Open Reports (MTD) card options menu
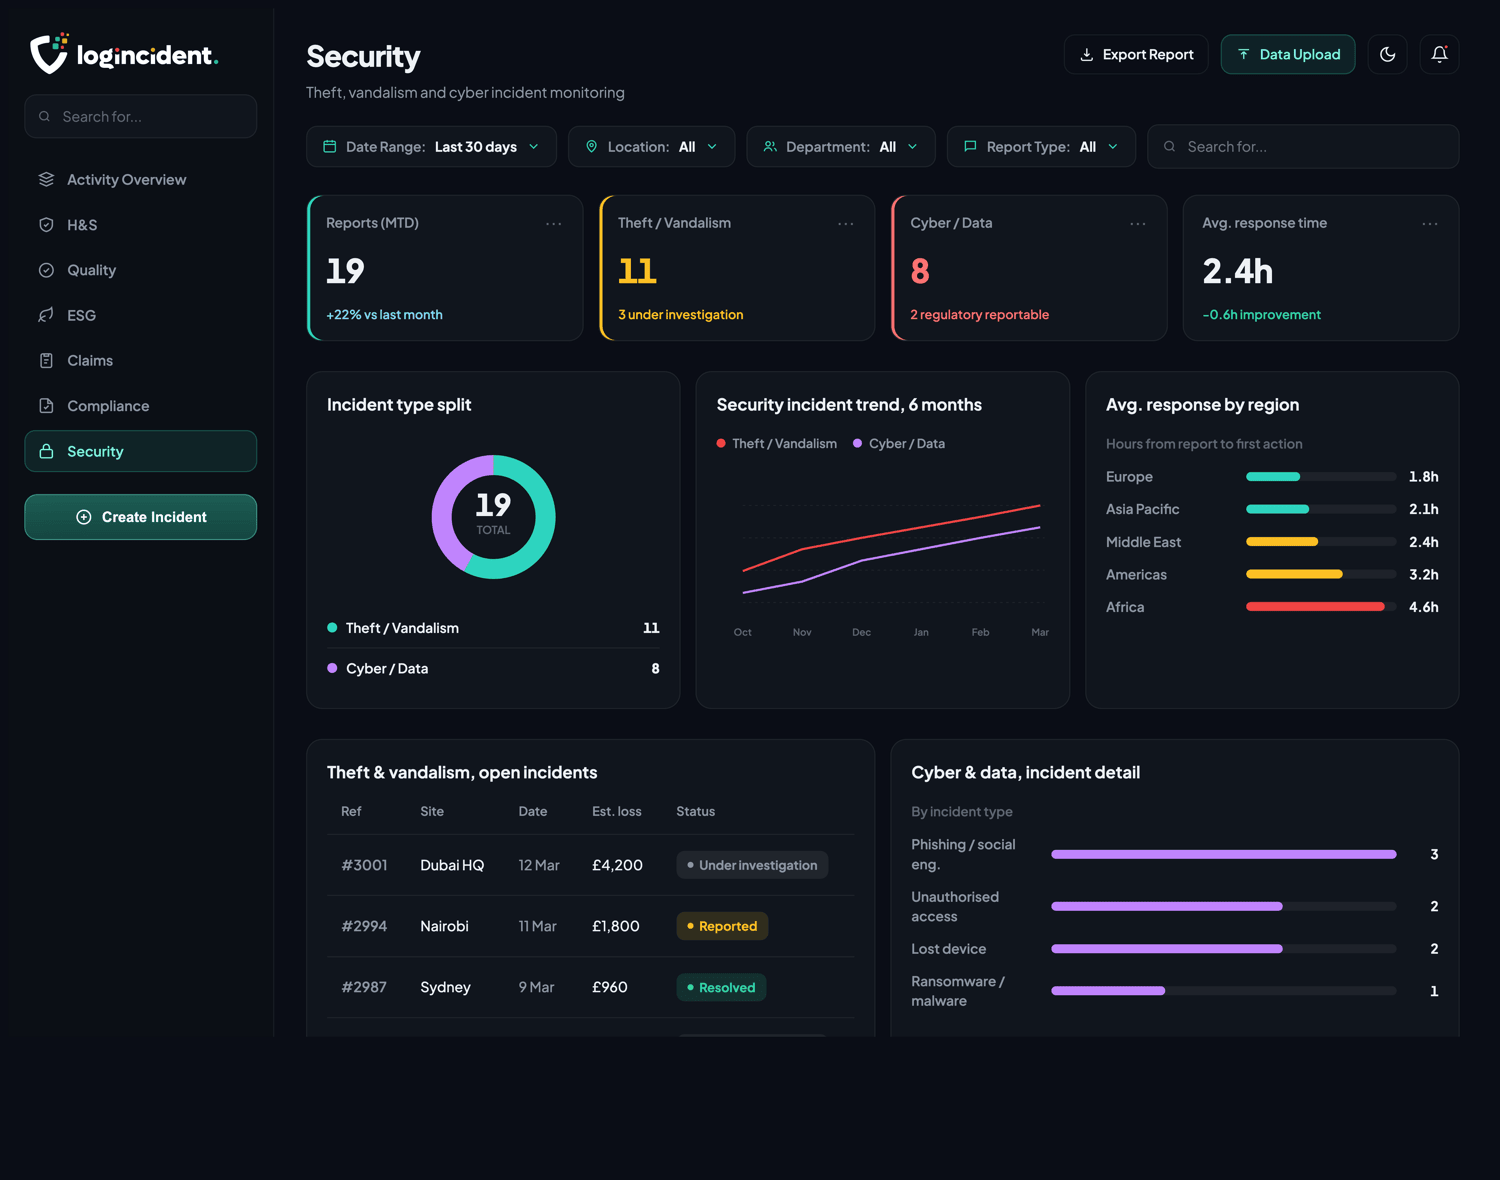 (554, 224)
